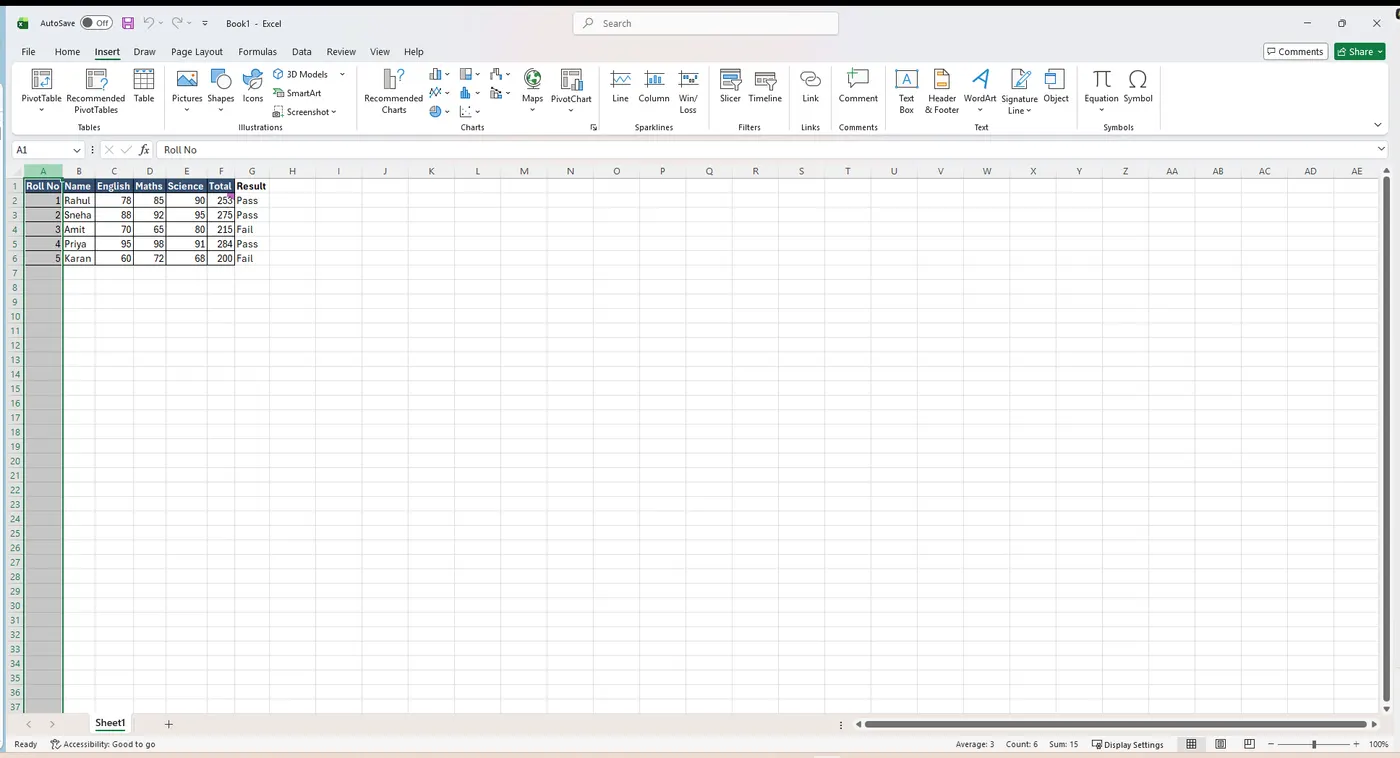Screen dimensions: 1400x758
Task: Open Customize Quick Access Toolbar dropdown
Action: click(x=205, y=23)
